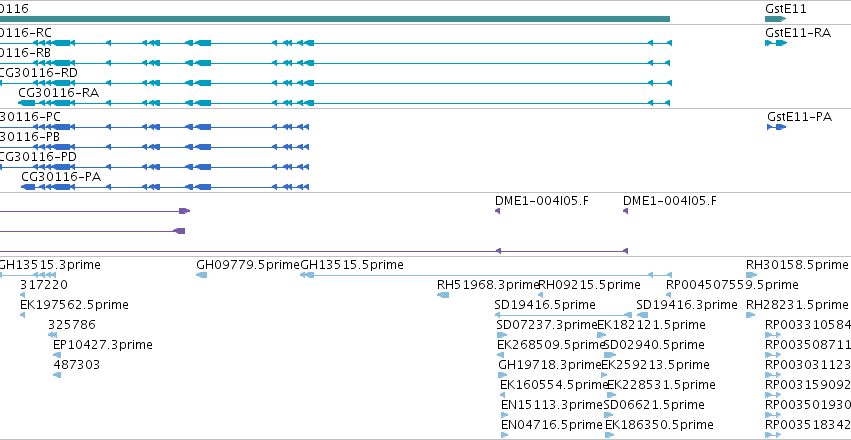Click the CG30116-PA protein label
851x440 pixels.
click(x=61, y=177)
